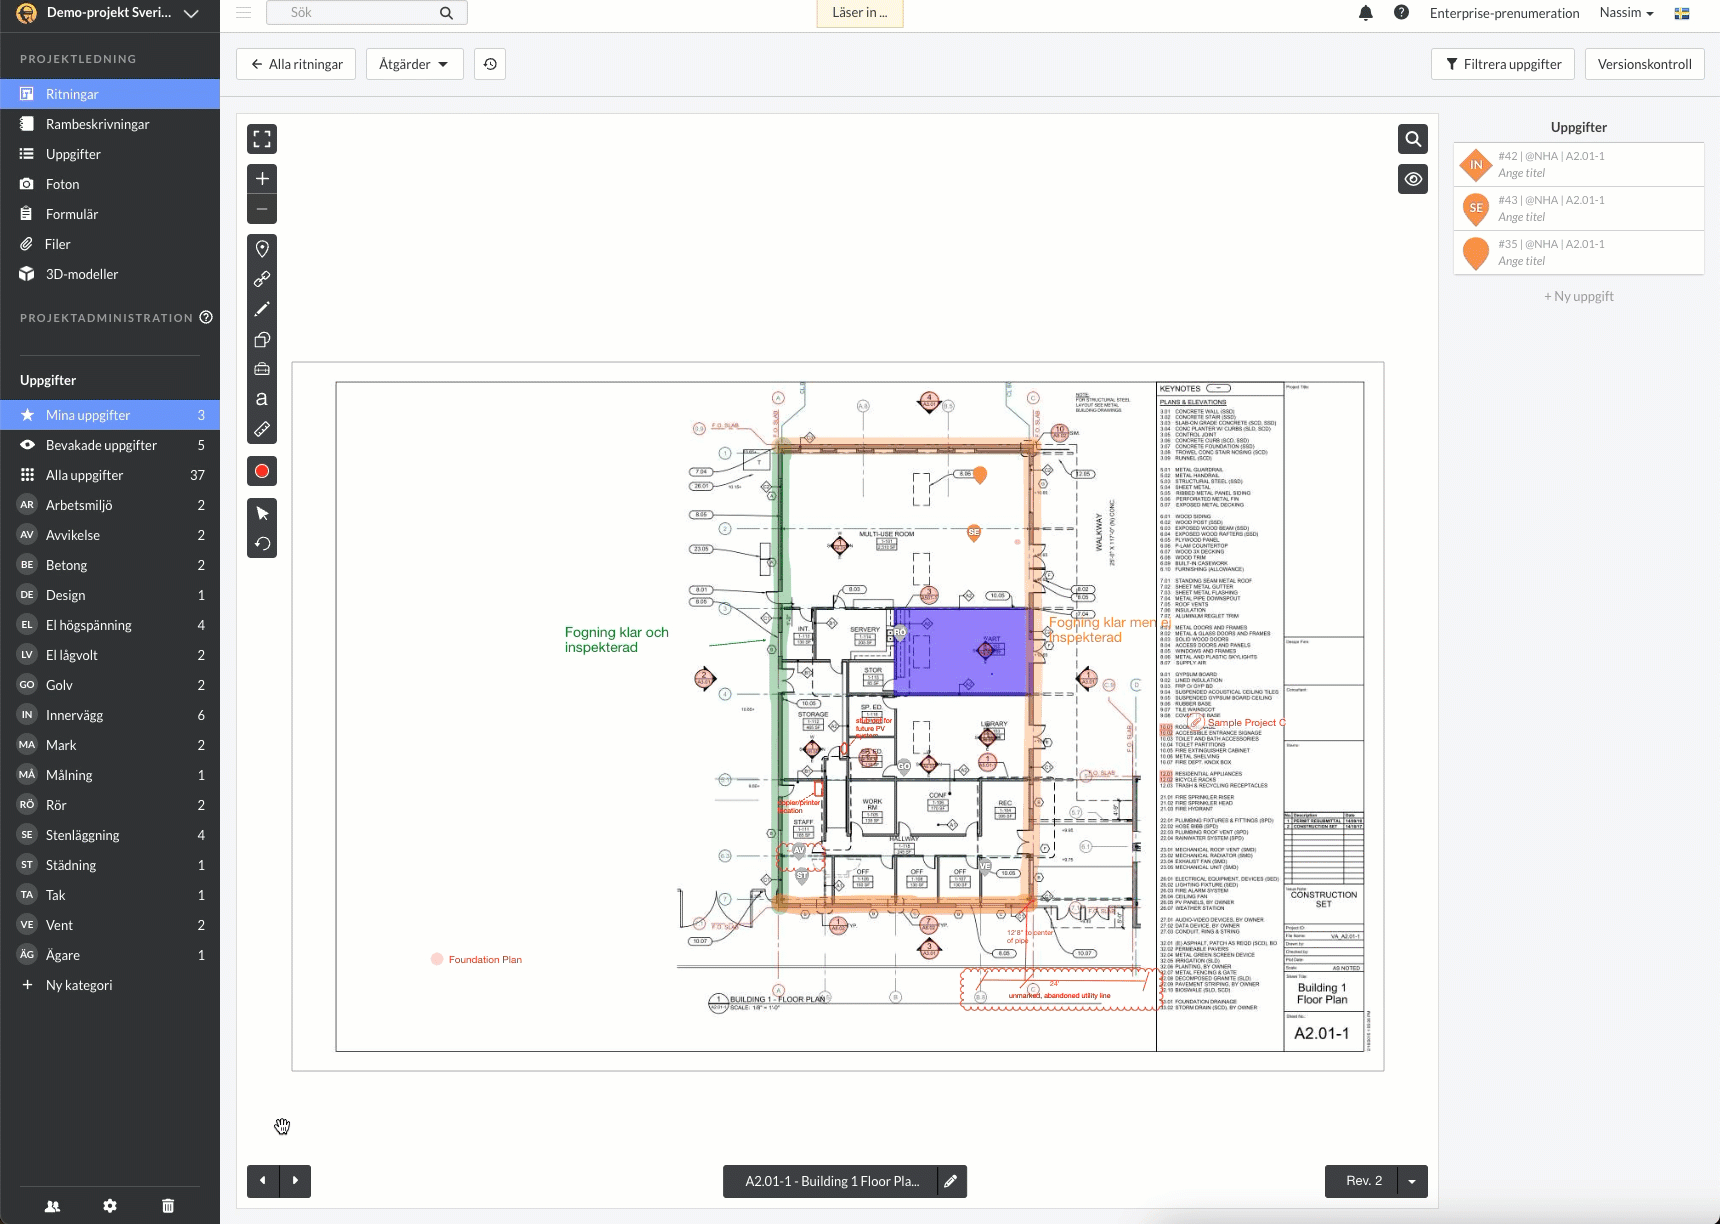Viewport: 1720px width, 1224px height.
Task: Open trash bin in sidebar
Action: point(168,1206)
